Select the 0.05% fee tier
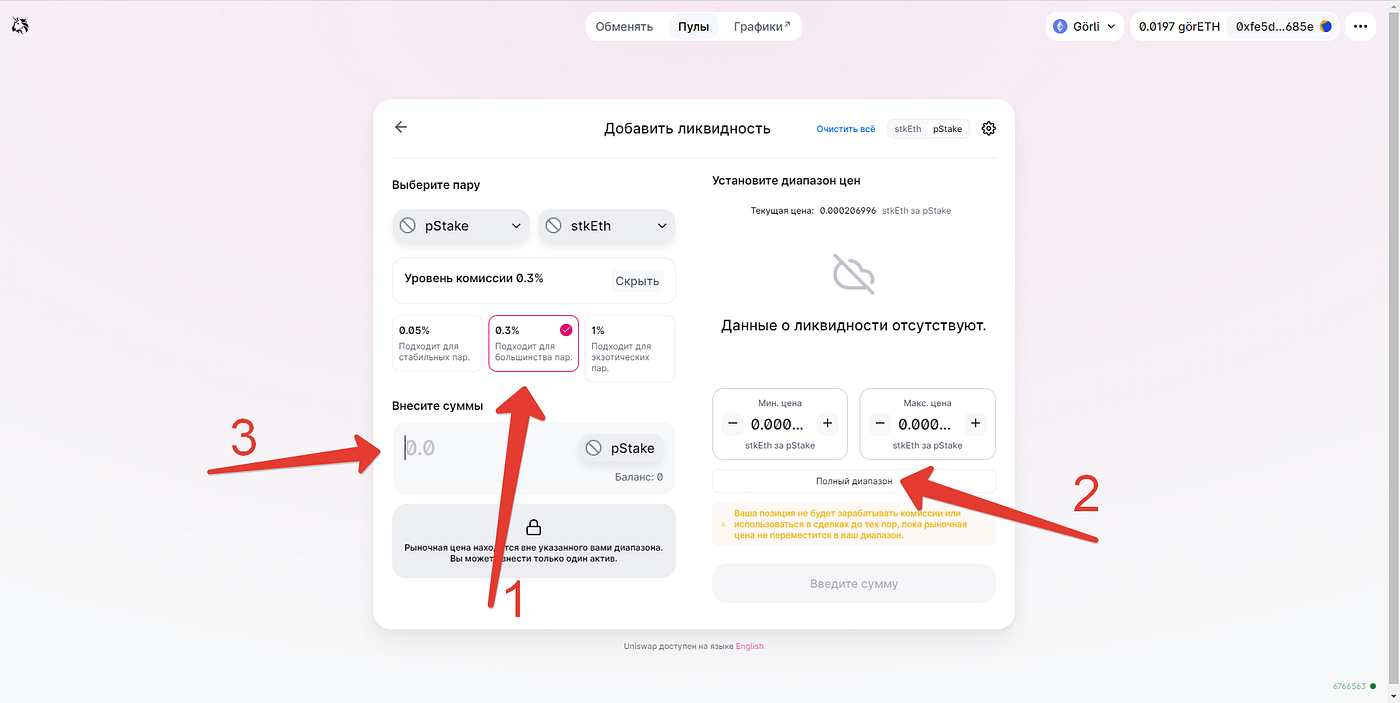This screenshot has width=1400, height=703. [438, 343]
